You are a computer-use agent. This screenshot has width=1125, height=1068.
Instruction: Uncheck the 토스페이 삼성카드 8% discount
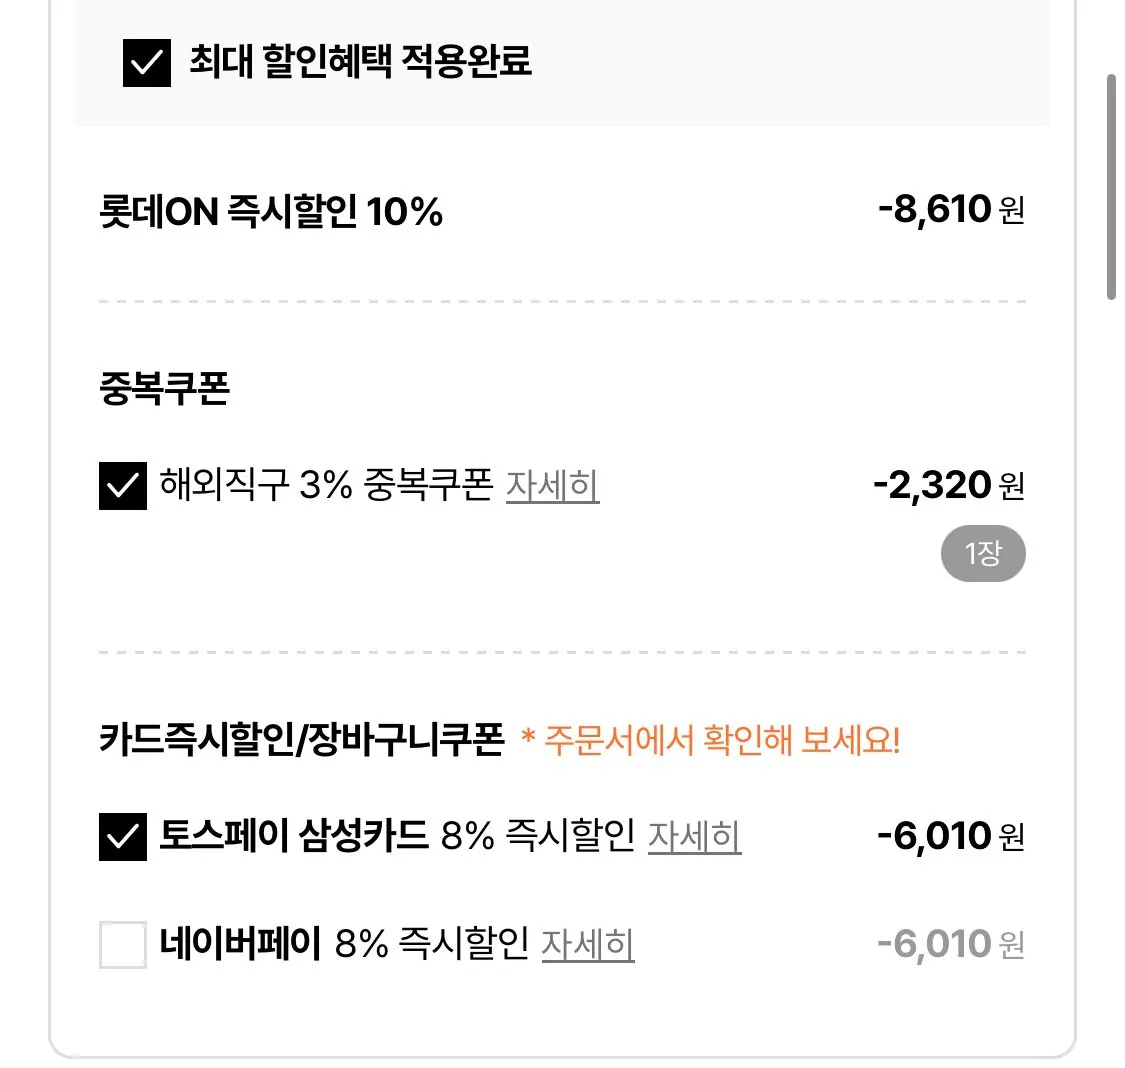click(x=122, y=836)
